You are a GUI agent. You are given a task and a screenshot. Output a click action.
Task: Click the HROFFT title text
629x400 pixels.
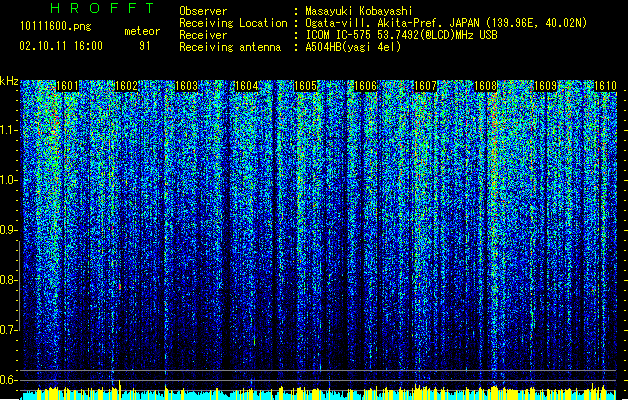[103, 8]
